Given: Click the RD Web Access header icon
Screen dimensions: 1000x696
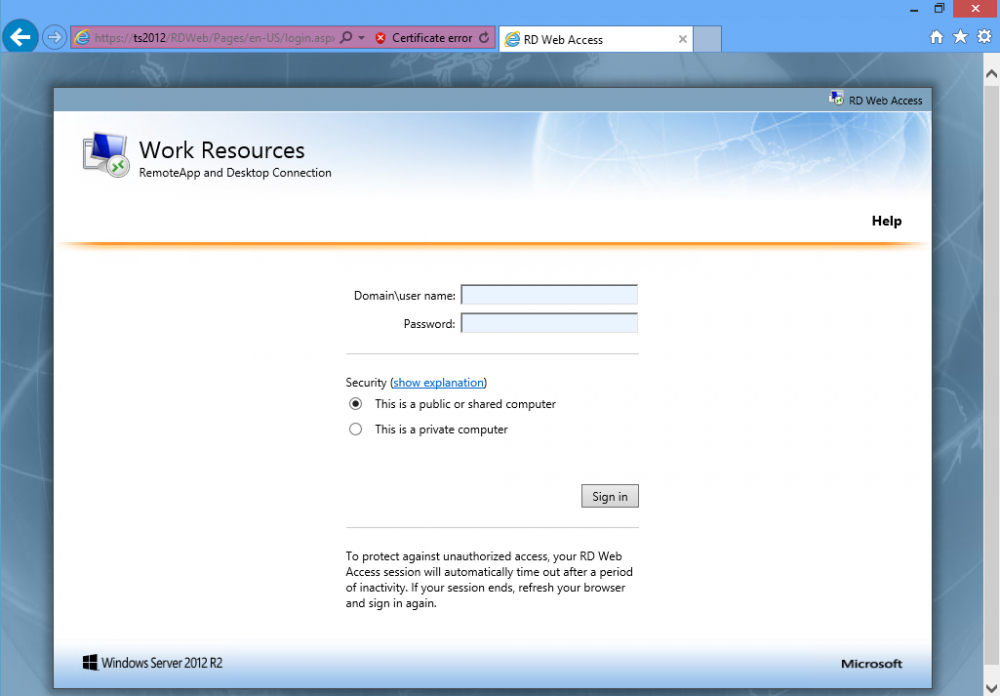Looking at the screenshot, I should click(x=836, y=98).
